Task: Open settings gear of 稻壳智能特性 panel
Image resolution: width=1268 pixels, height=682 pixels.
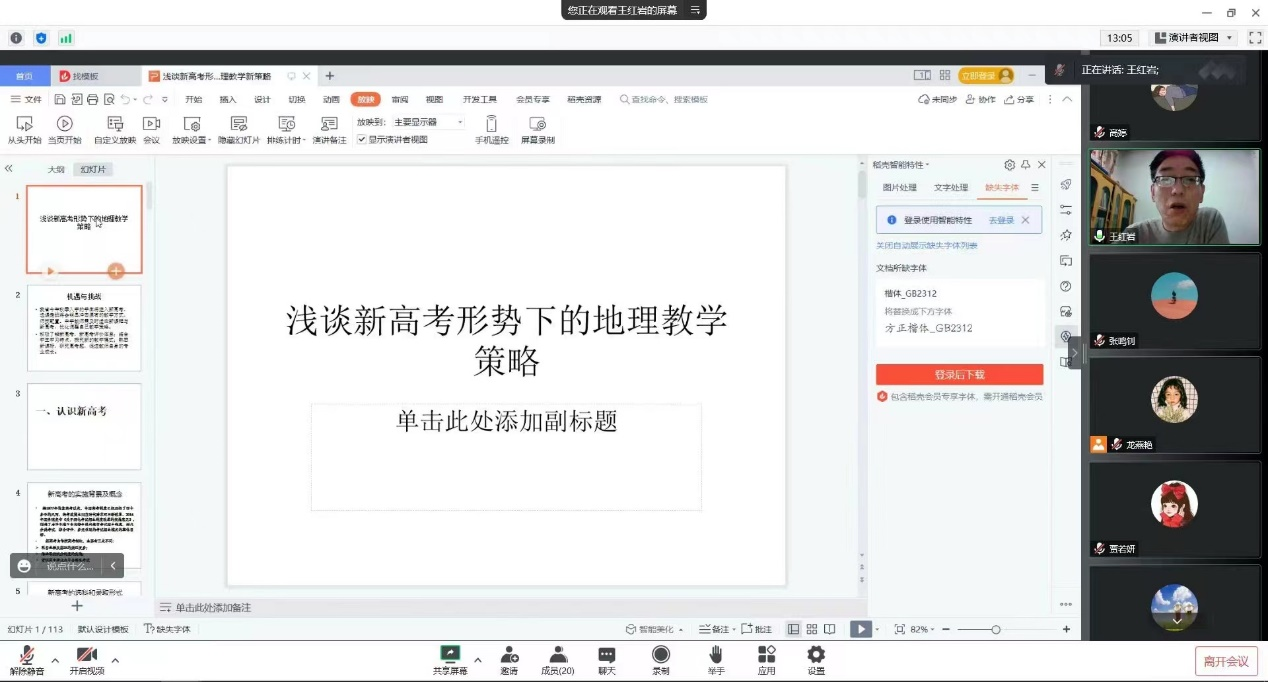Action: 1009,165
